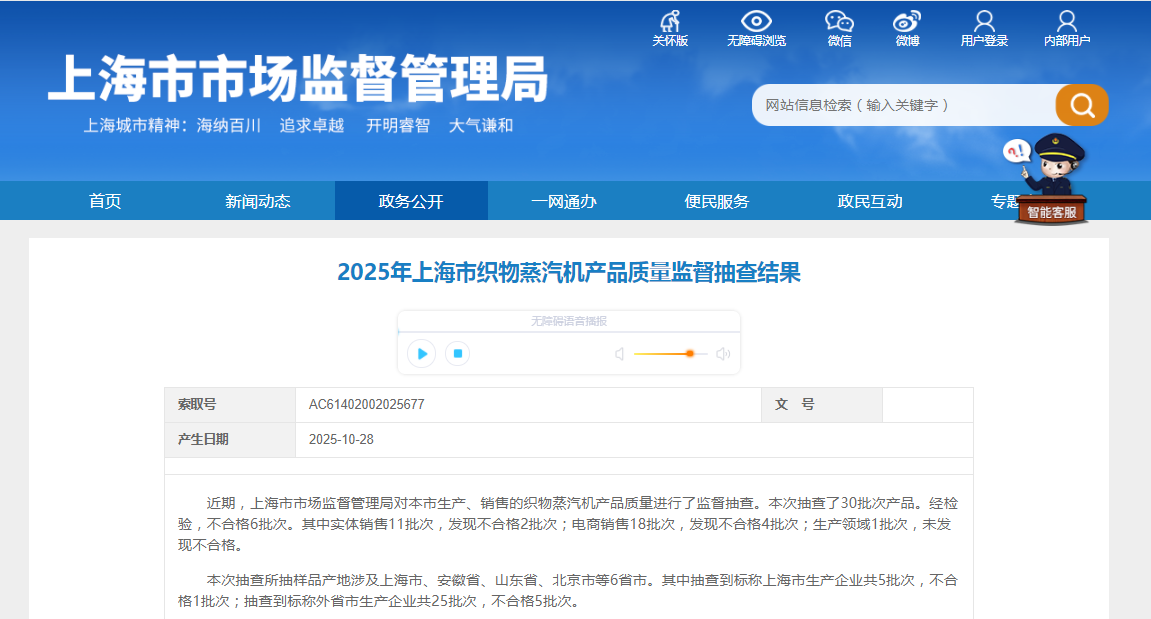Click the 用户登录 user login icon
Image resolution: width=1151 pixels, height=619 pixels.
(984, 27)
